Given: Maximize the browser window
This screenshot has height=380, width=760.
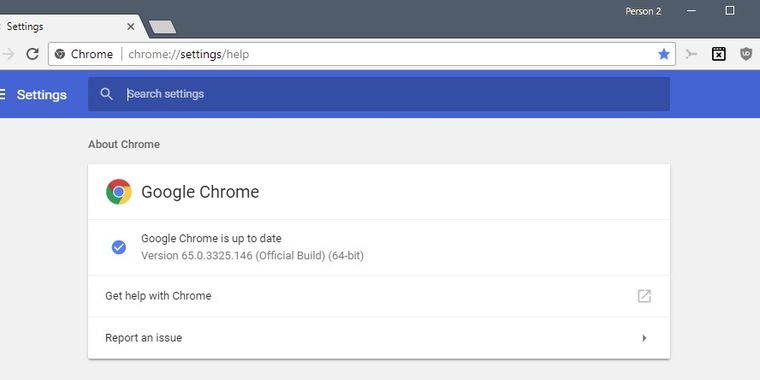Looking at the screenshot, I should tap(729, 11).
